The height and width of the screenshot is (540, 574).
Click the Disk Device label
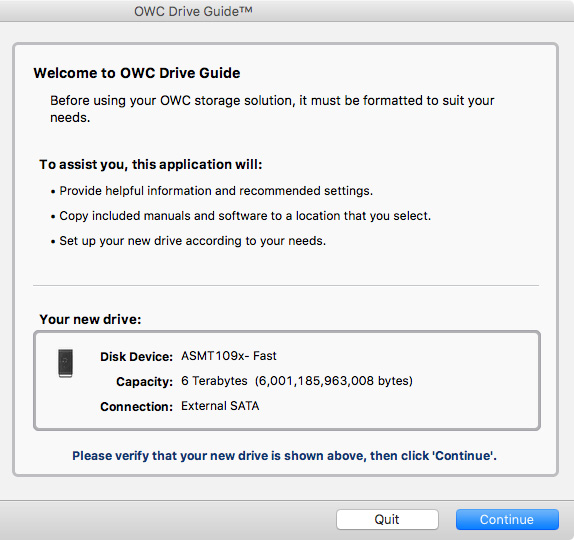pyautogui.click(x=137, y=357)
